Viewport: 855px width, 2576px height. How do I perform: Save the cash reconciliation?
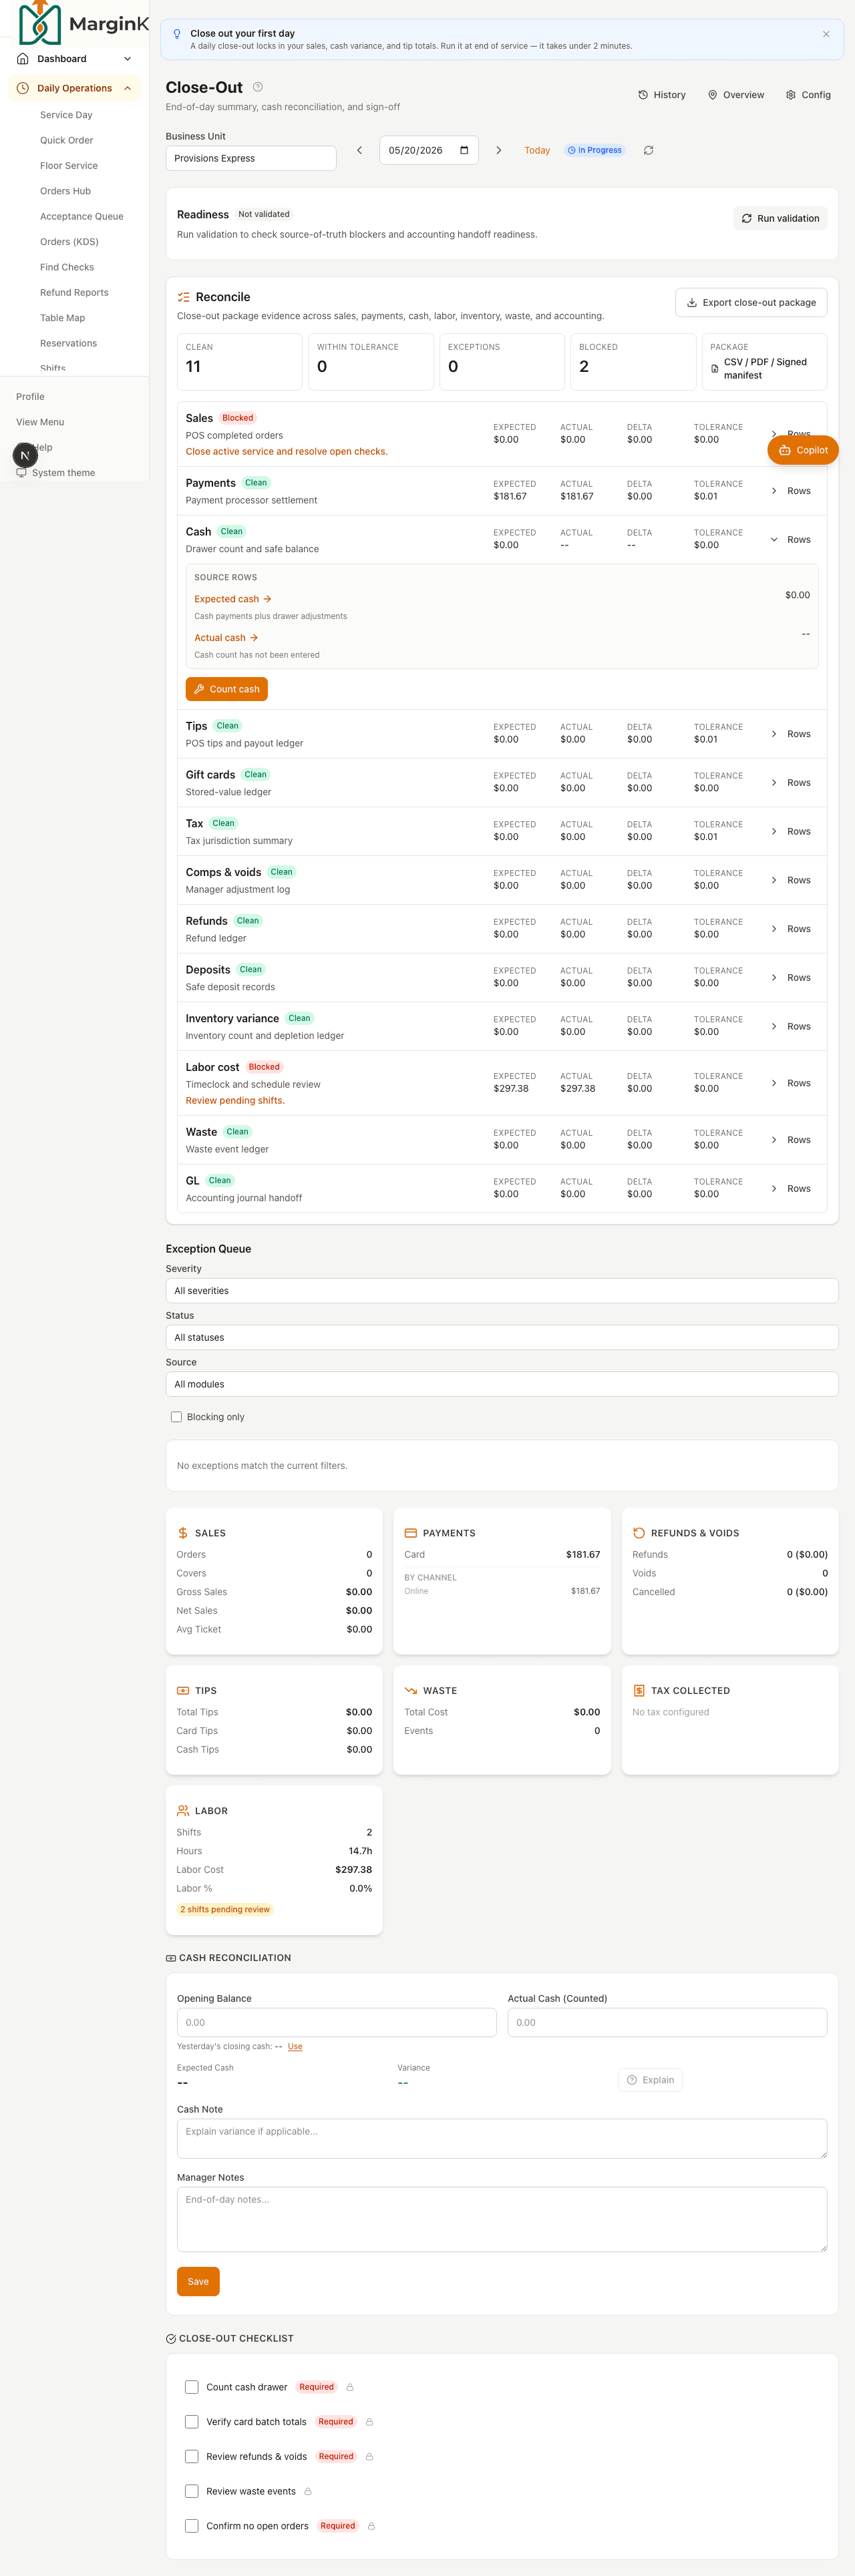[198, 2282]
